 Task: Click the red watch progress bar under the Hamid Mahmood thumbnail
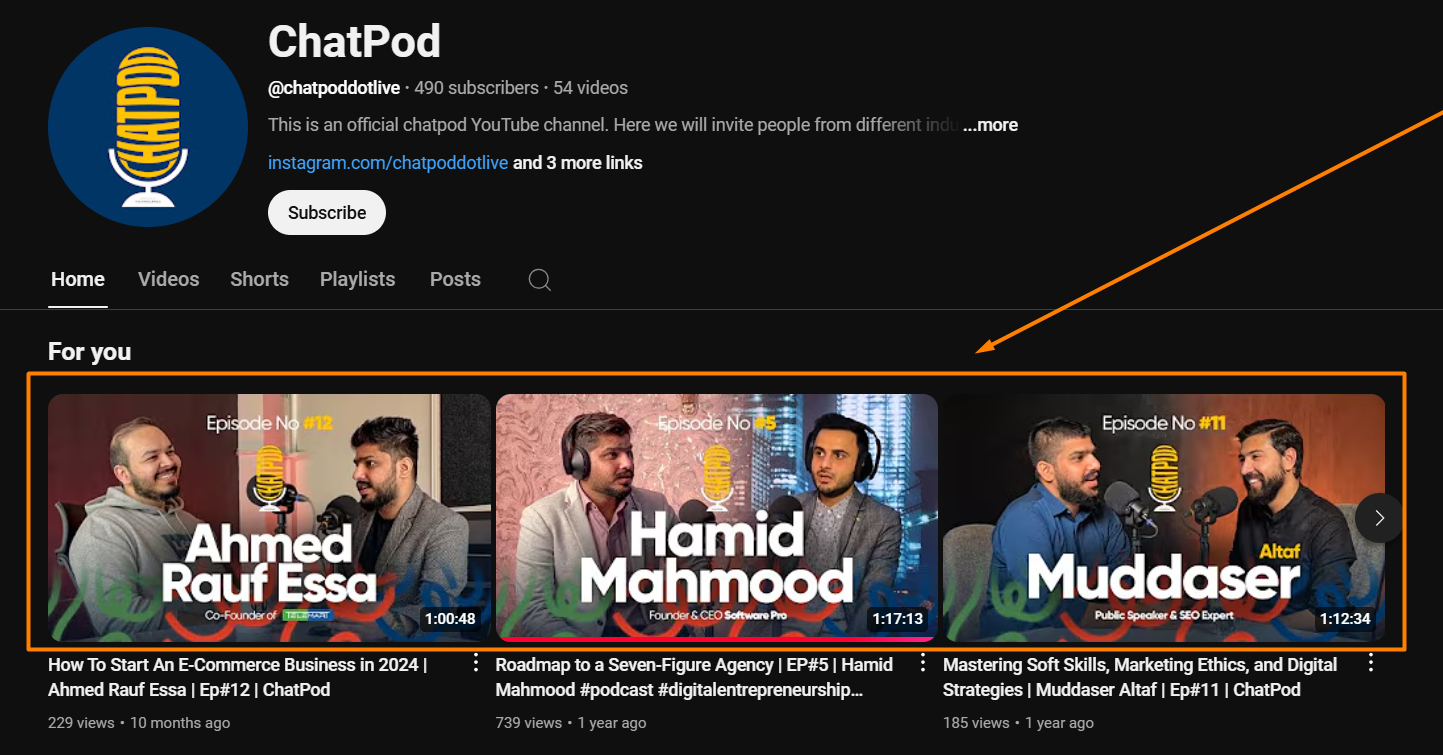(716, 638)
